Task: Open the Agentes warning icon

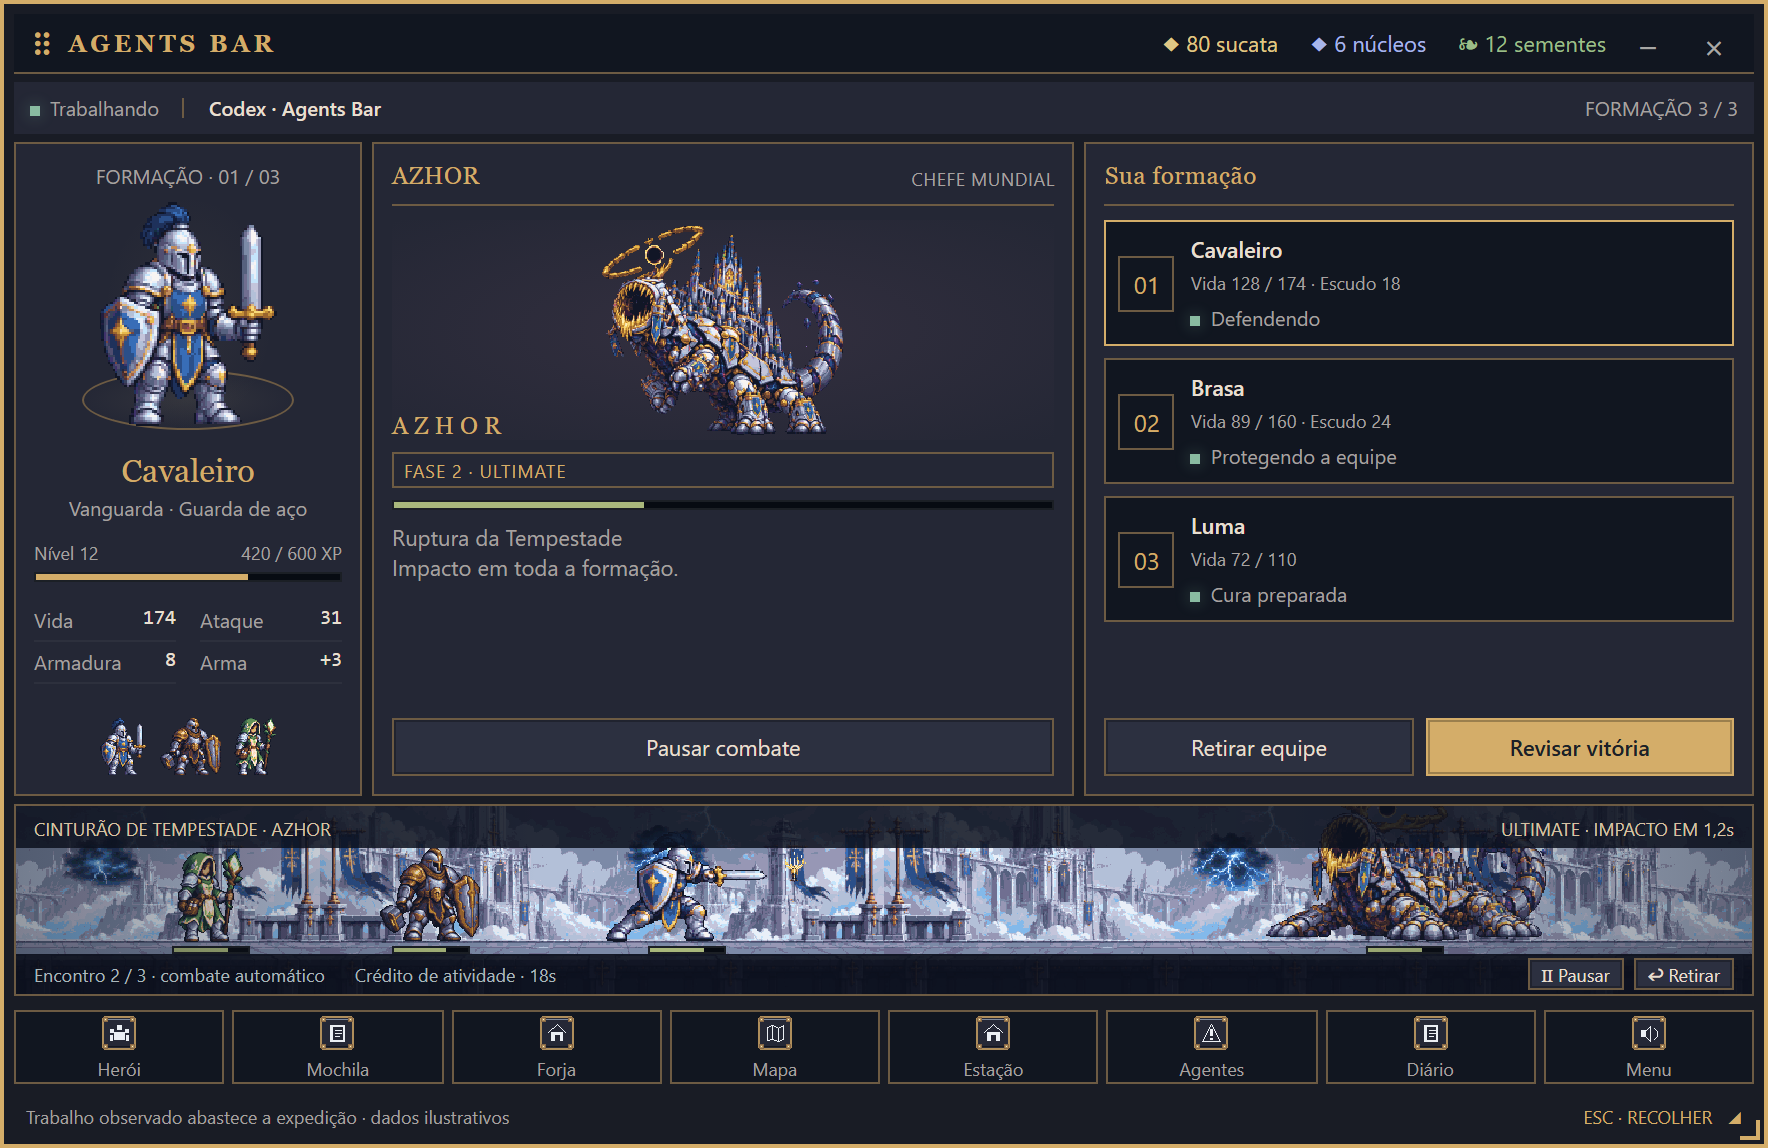Action: point(1211,1033)
